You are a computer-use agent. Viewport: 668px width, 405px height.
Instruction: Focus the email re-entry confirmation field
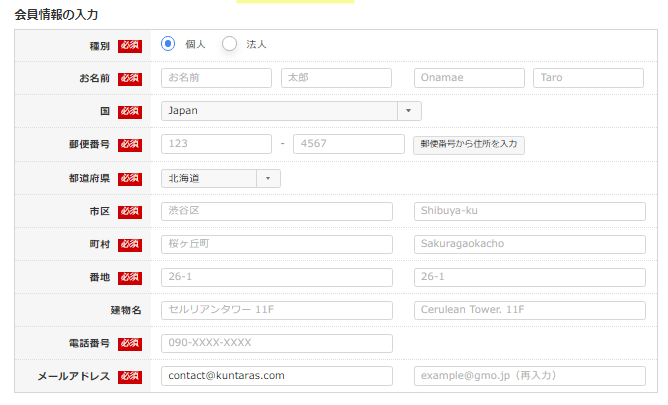tap(529, 376)
